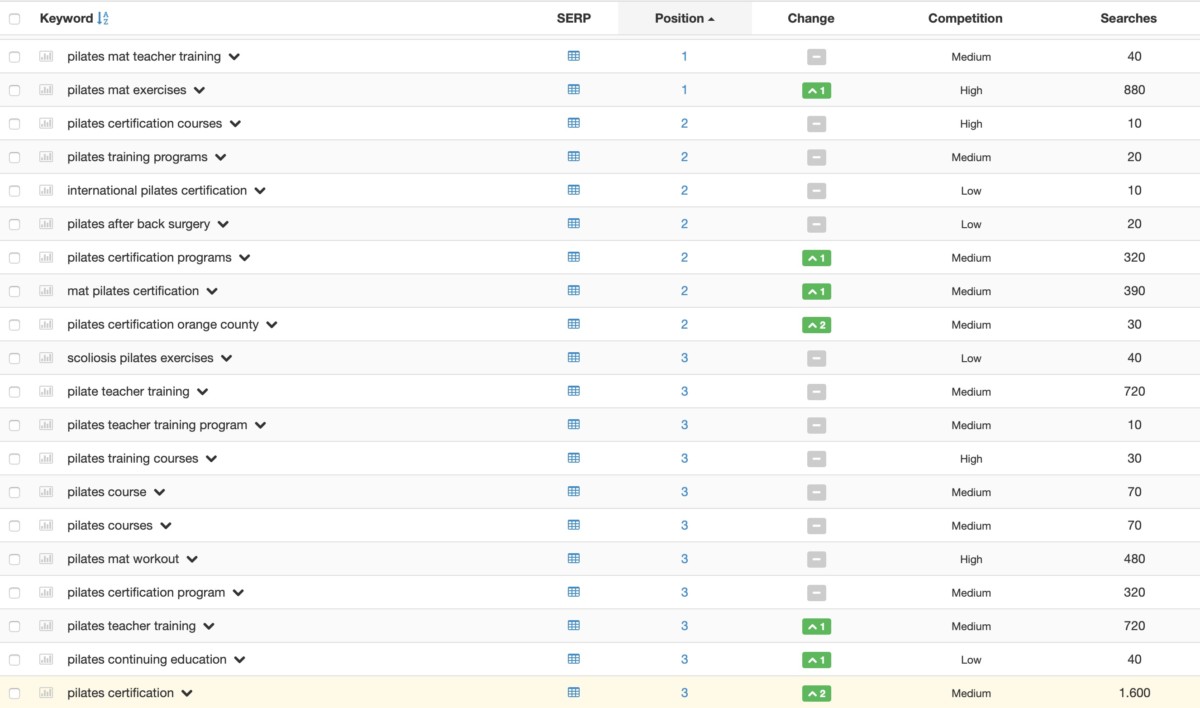Show chart for pilates certification courses
1200x708 pixels.
[x=46, y=123]
